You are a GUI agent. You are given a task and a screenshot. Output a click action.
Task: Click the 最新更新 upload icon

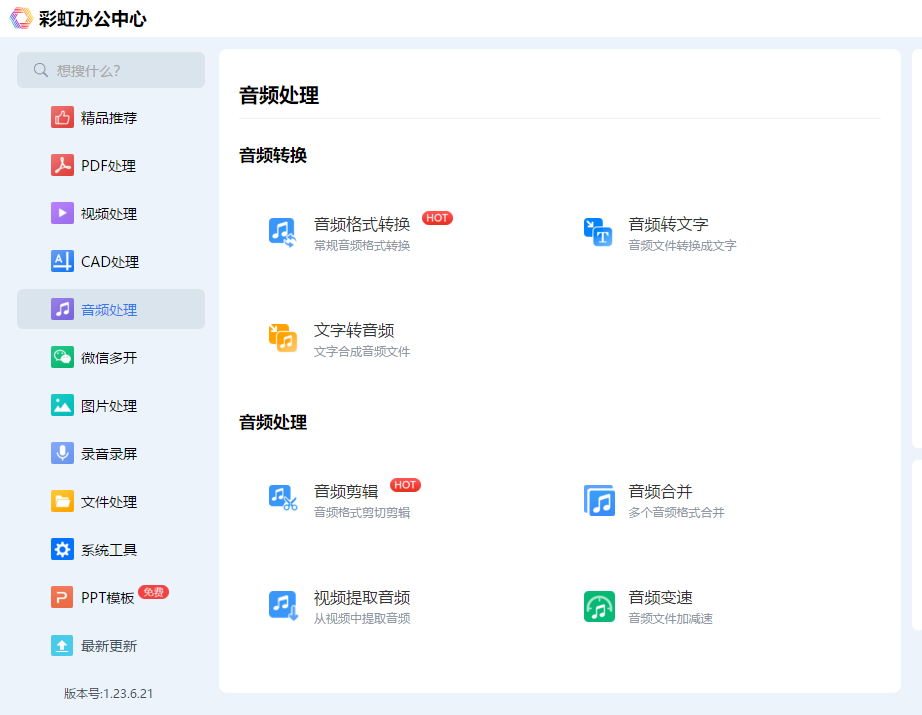[x=62, y=645]
